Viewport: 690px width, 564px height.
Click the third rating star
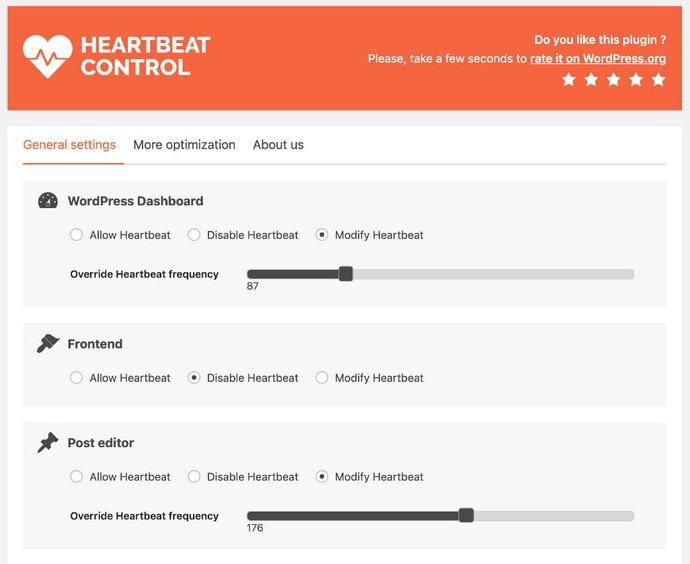tap(613, 80)
